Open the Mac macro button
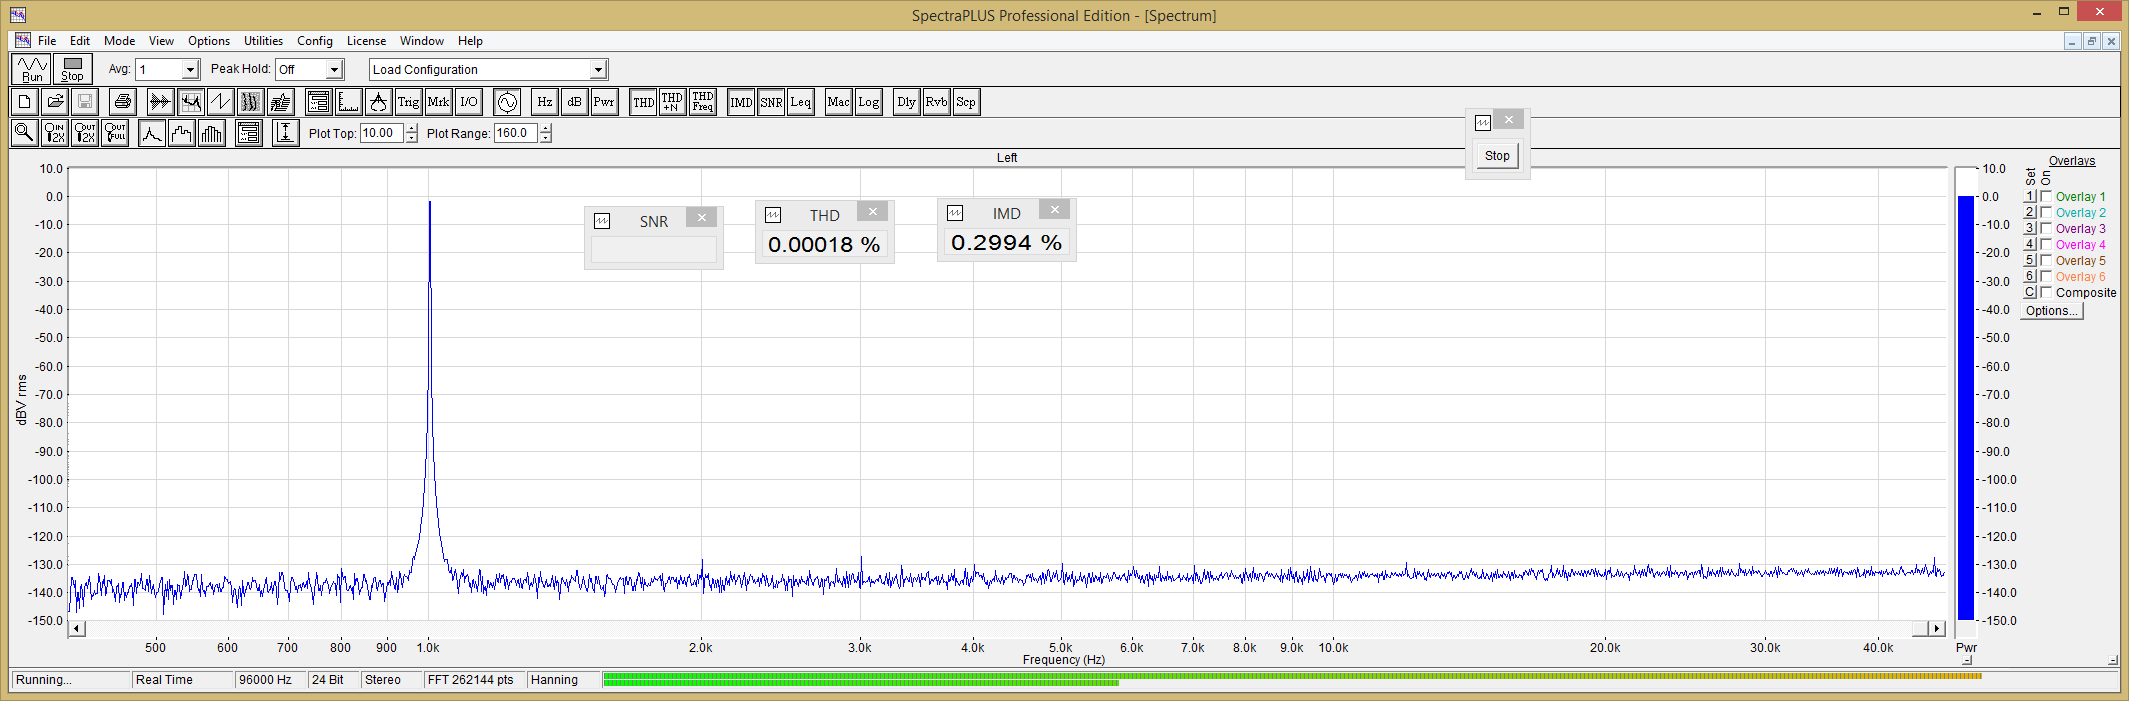The width and height of the screenshot is (2129, 701). click(838, 102)
